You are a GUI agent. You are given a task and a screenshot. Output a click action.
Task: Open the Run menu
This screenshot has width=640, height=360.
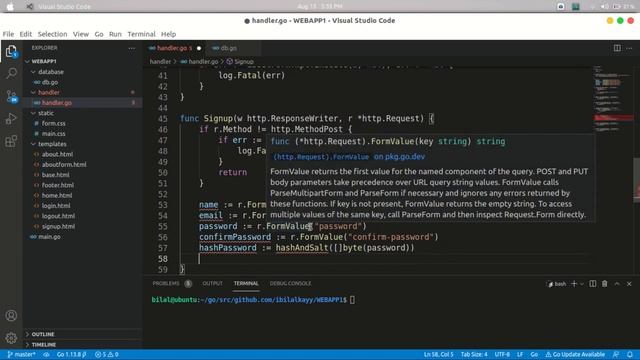(x=115, y=34)
